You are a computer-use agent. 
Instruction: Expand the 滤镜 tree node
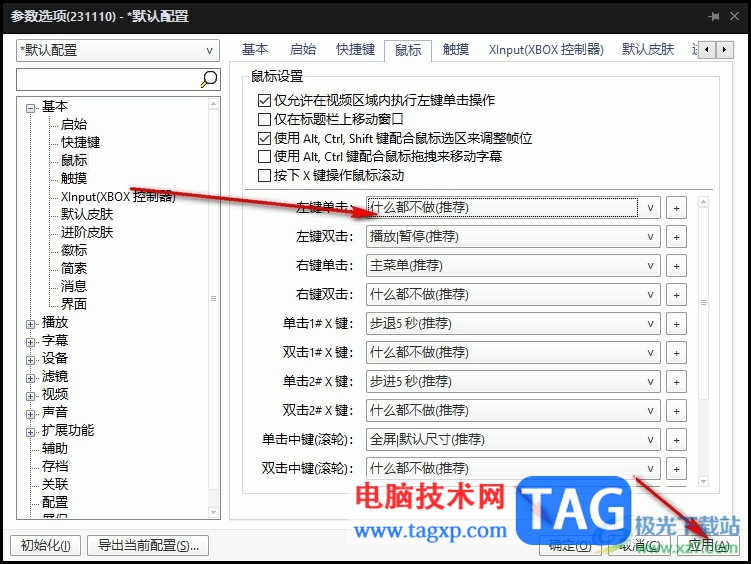[x=31, y=378]
